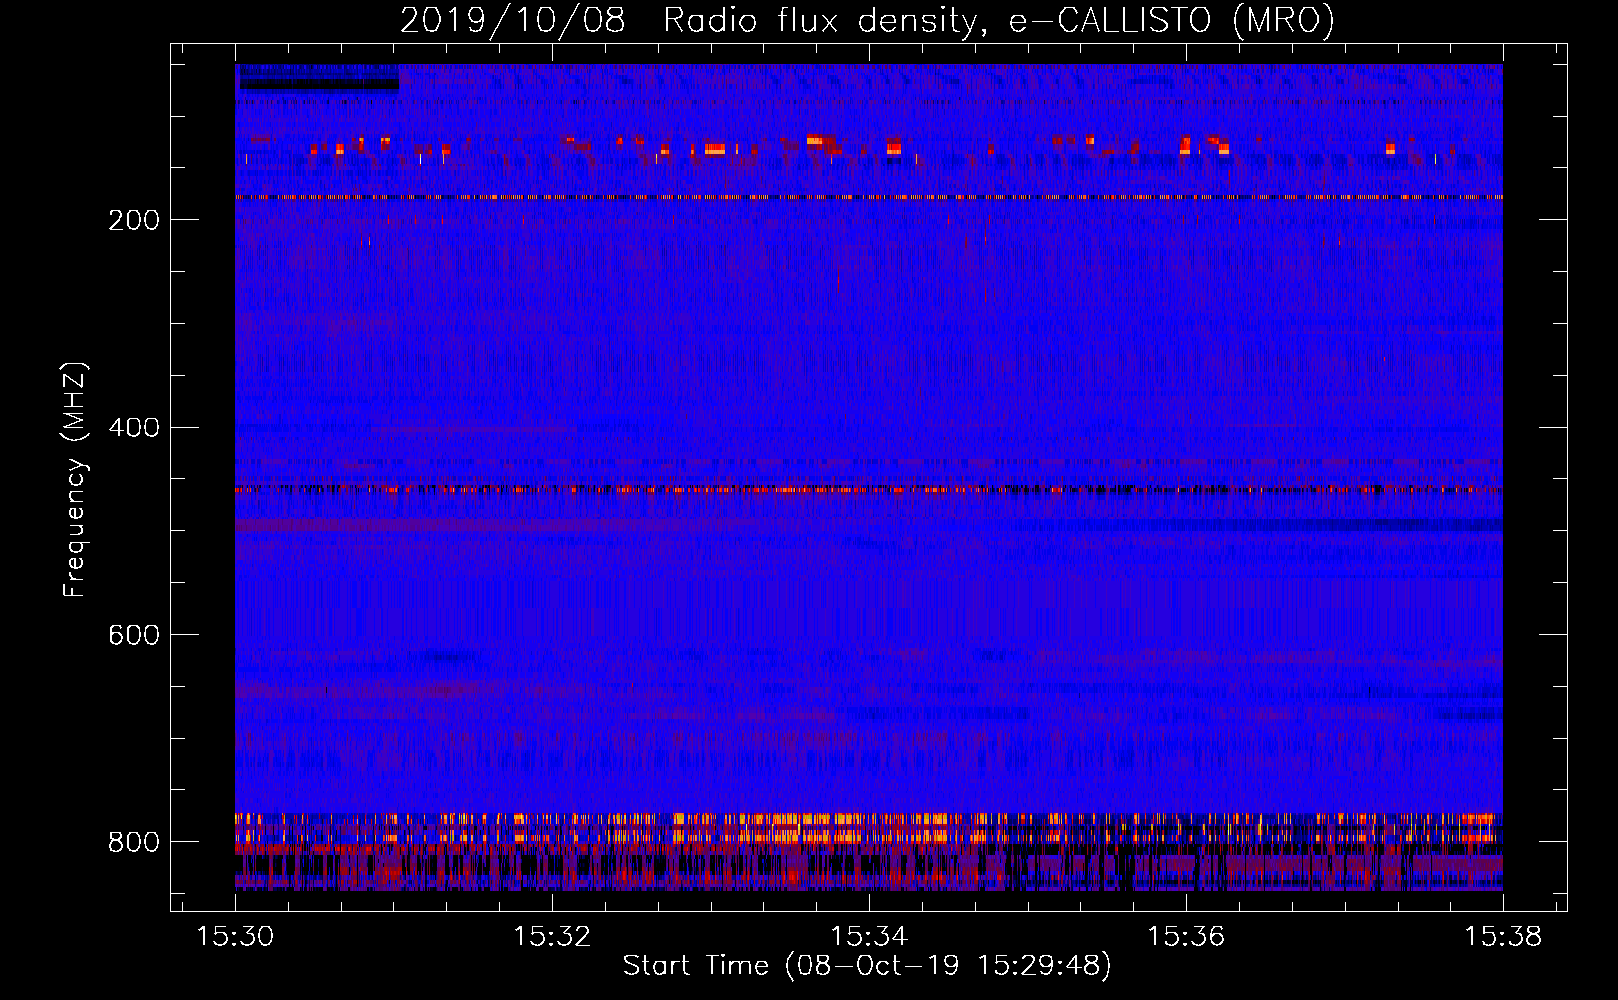
Task: Click the '15:36' time tick label
Action: tap(1186, 936)
